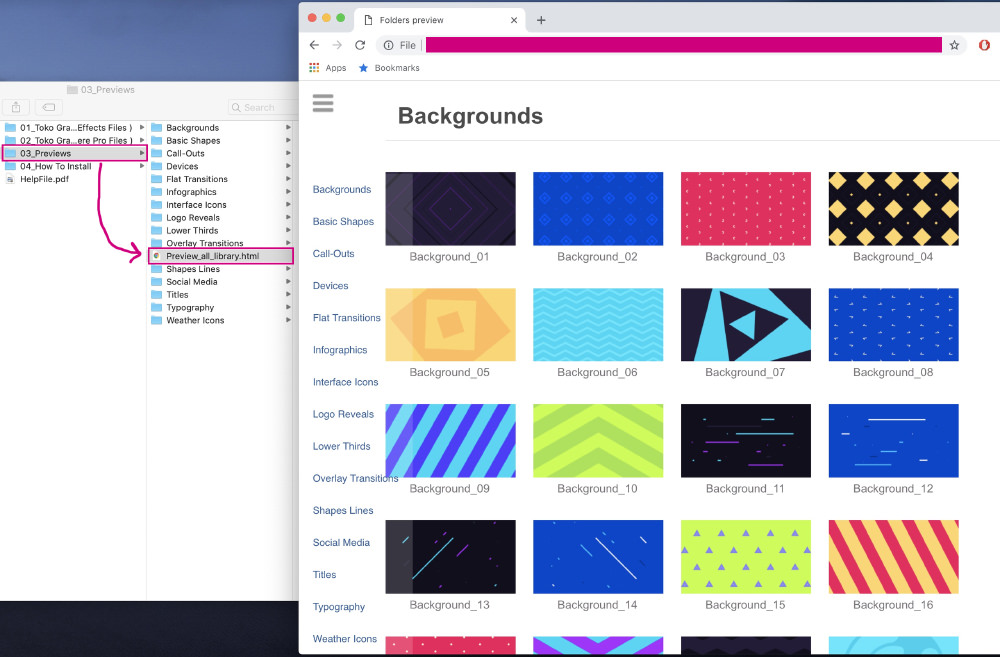Click the browser back arrow

(314, 45)
